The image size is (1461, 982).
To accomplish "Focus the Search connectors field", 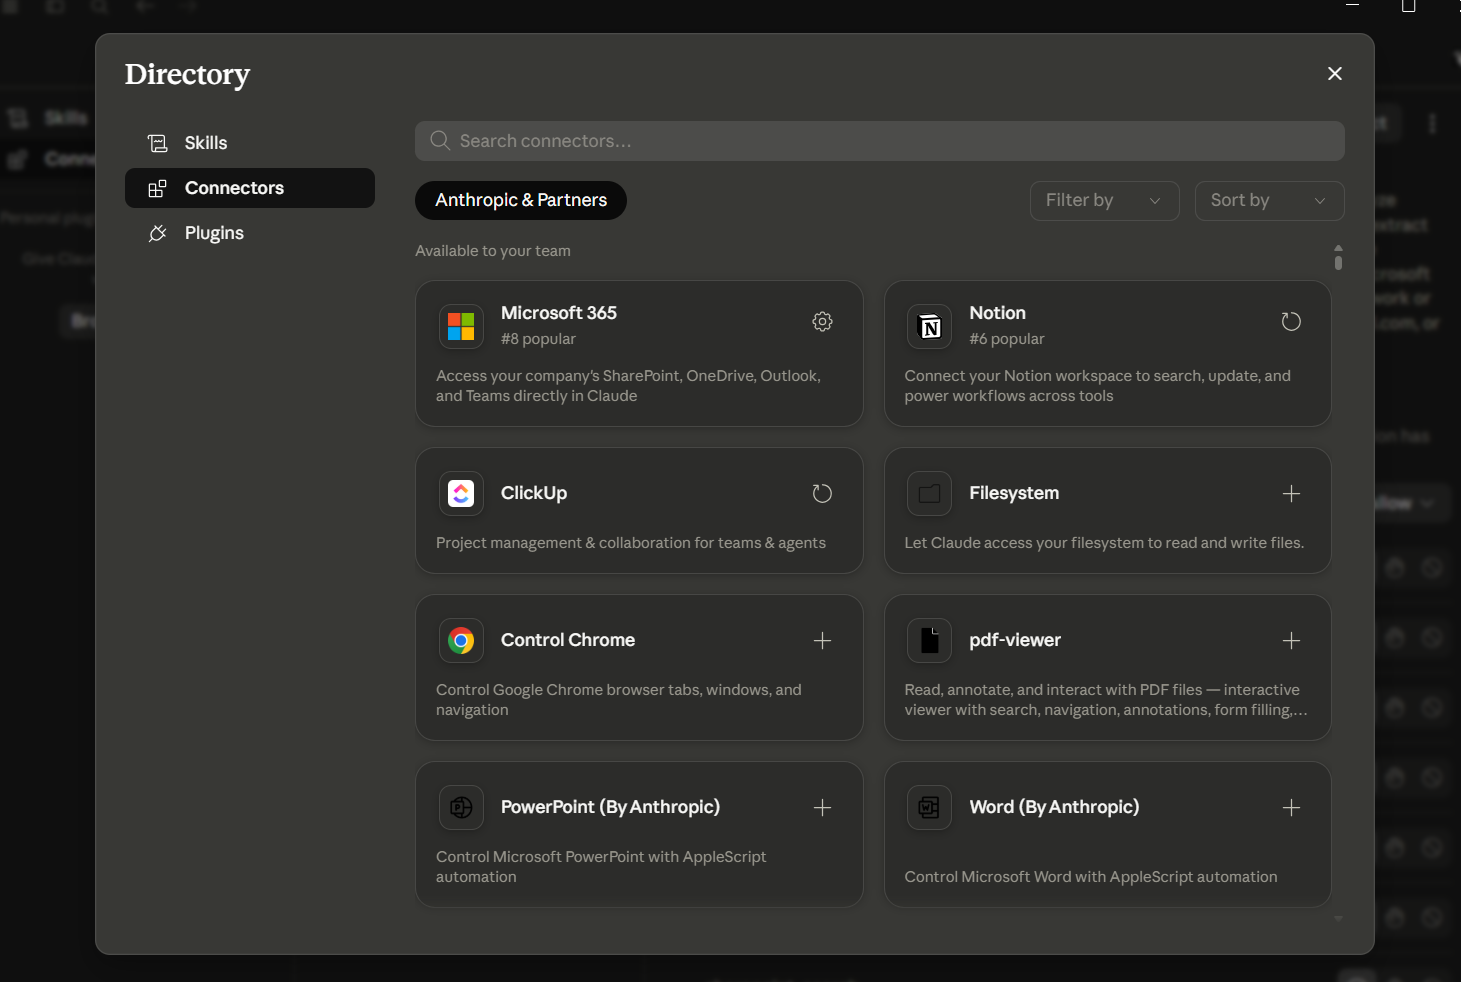I will click(x=880, y=141).
